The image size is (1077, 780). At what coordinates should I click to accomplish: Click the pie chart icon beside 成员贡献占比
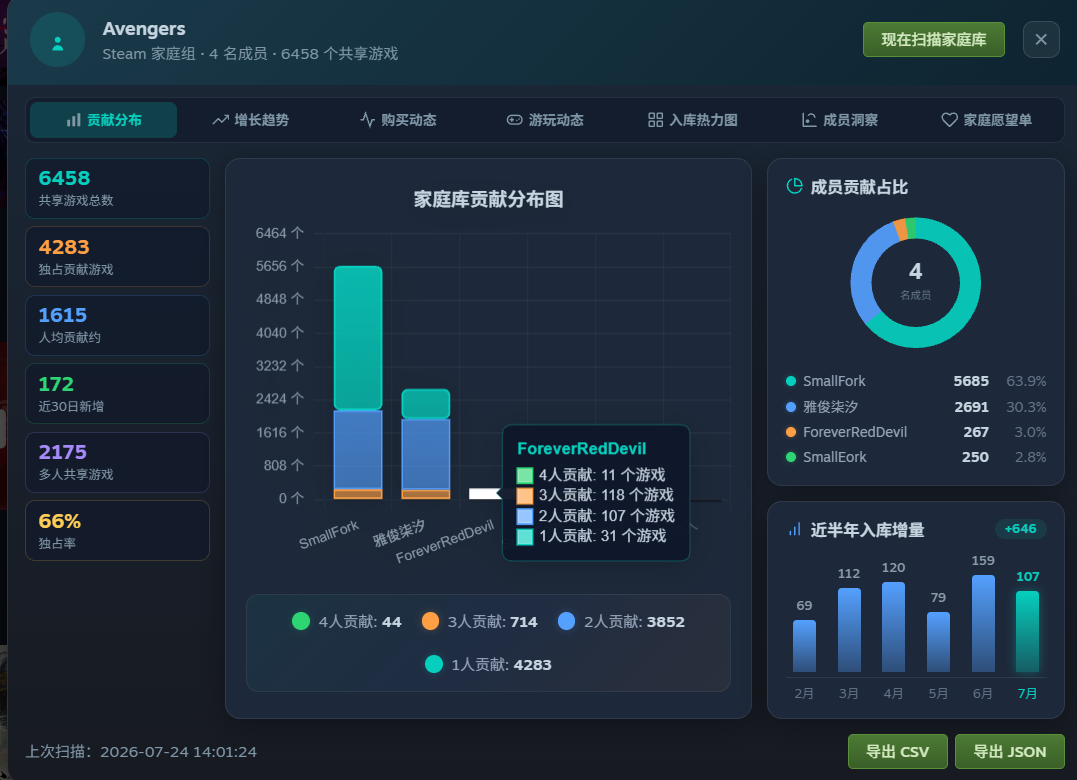794,186
